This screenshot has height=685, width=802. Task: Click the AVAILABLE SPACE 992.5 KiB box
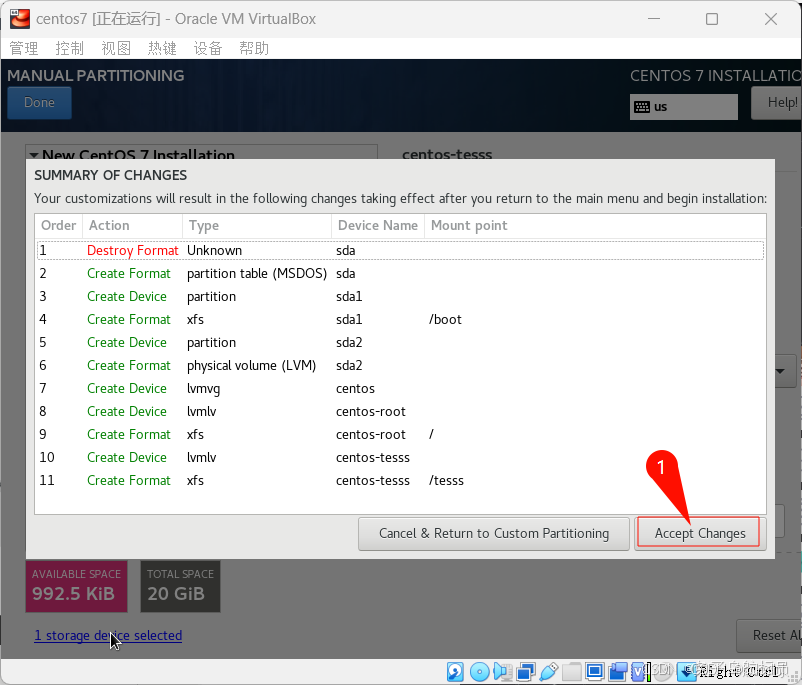point(76,586)
